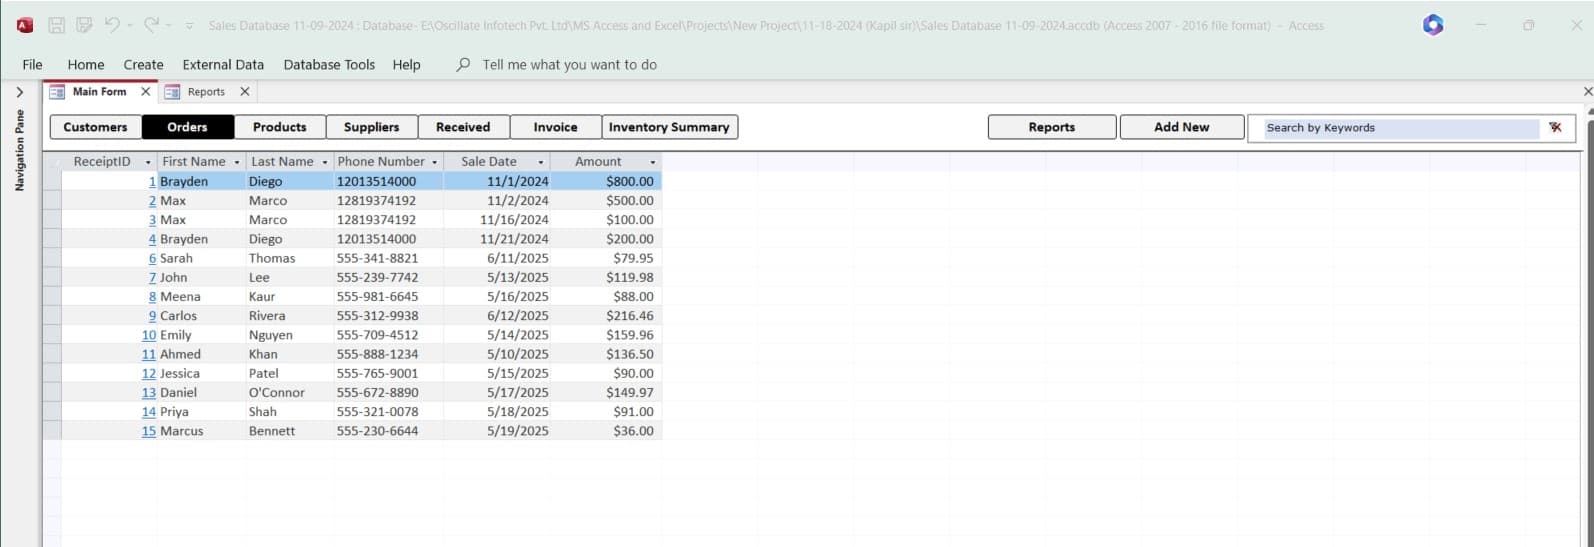Click the Search by Keywords field

click(1400, 128)
